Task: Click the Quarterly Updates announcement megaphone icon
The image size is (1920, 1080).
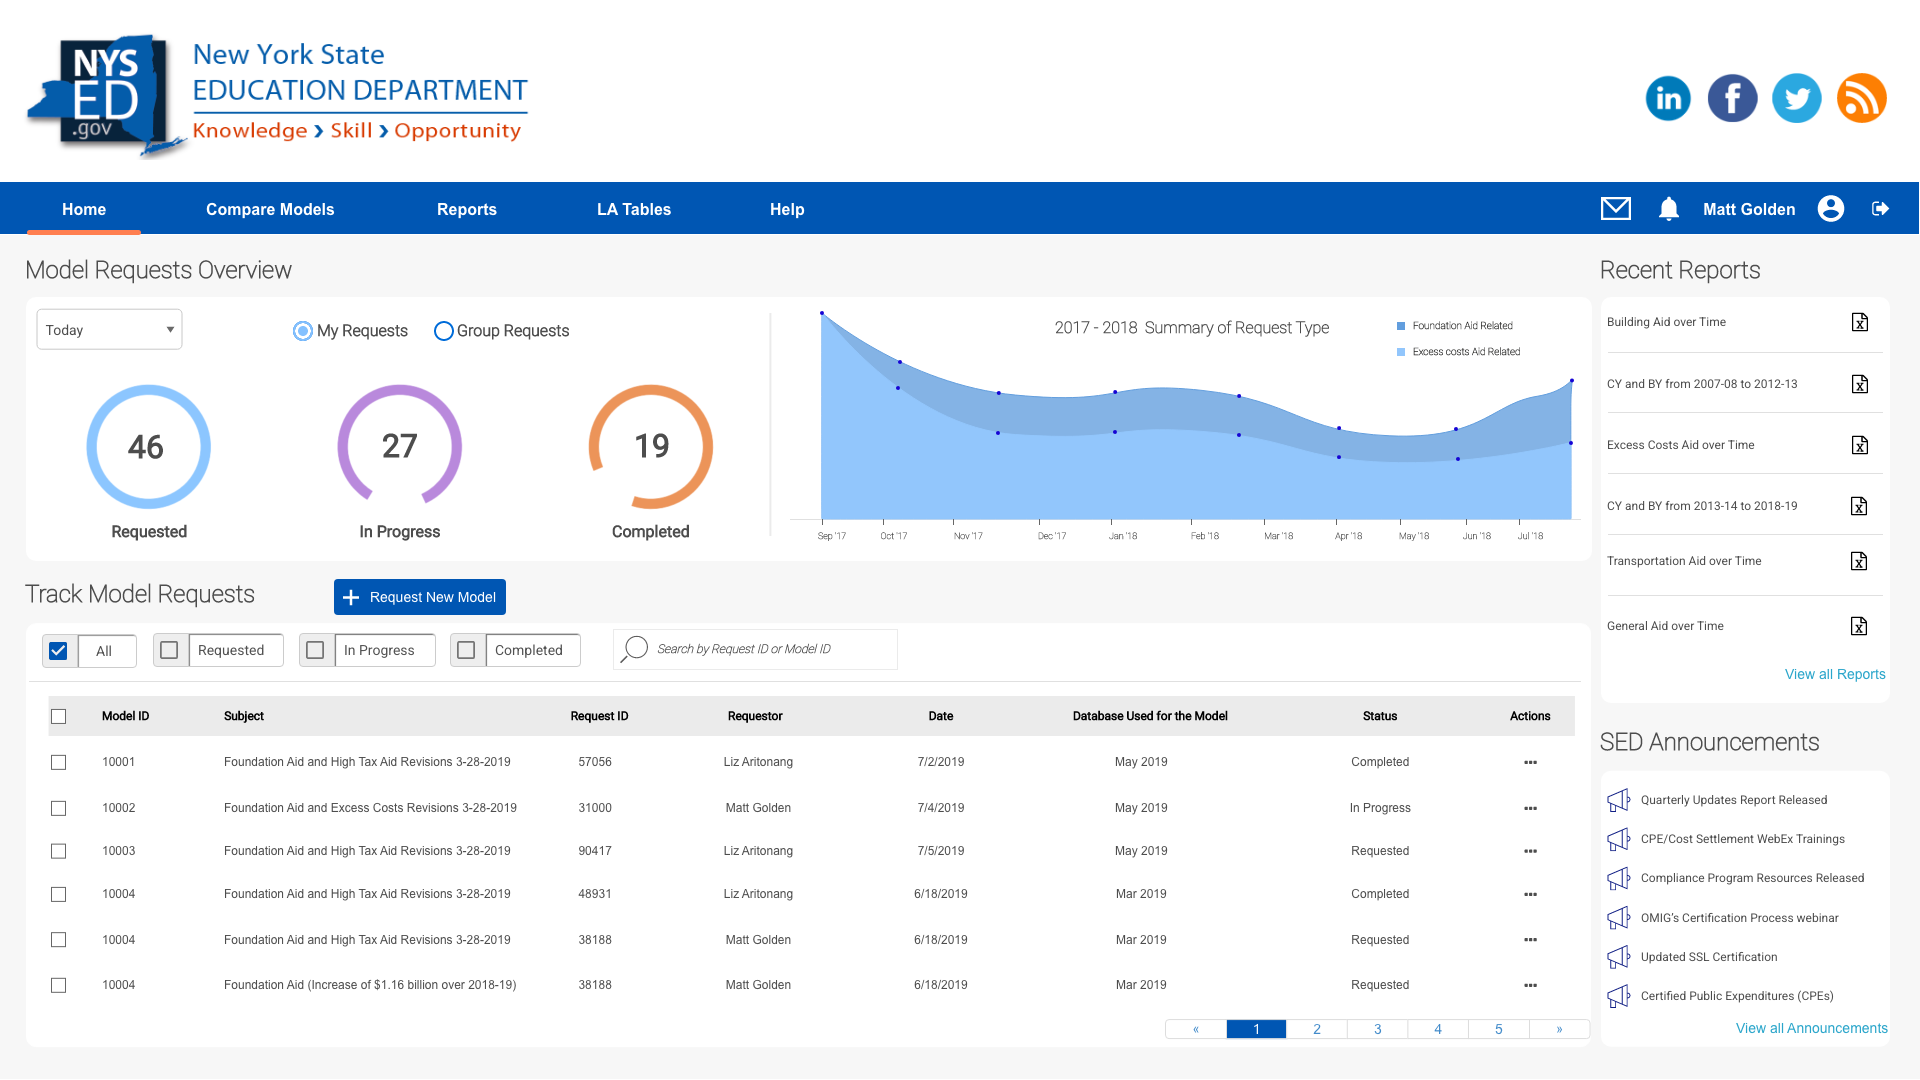Action: [x=1618, y=800]
